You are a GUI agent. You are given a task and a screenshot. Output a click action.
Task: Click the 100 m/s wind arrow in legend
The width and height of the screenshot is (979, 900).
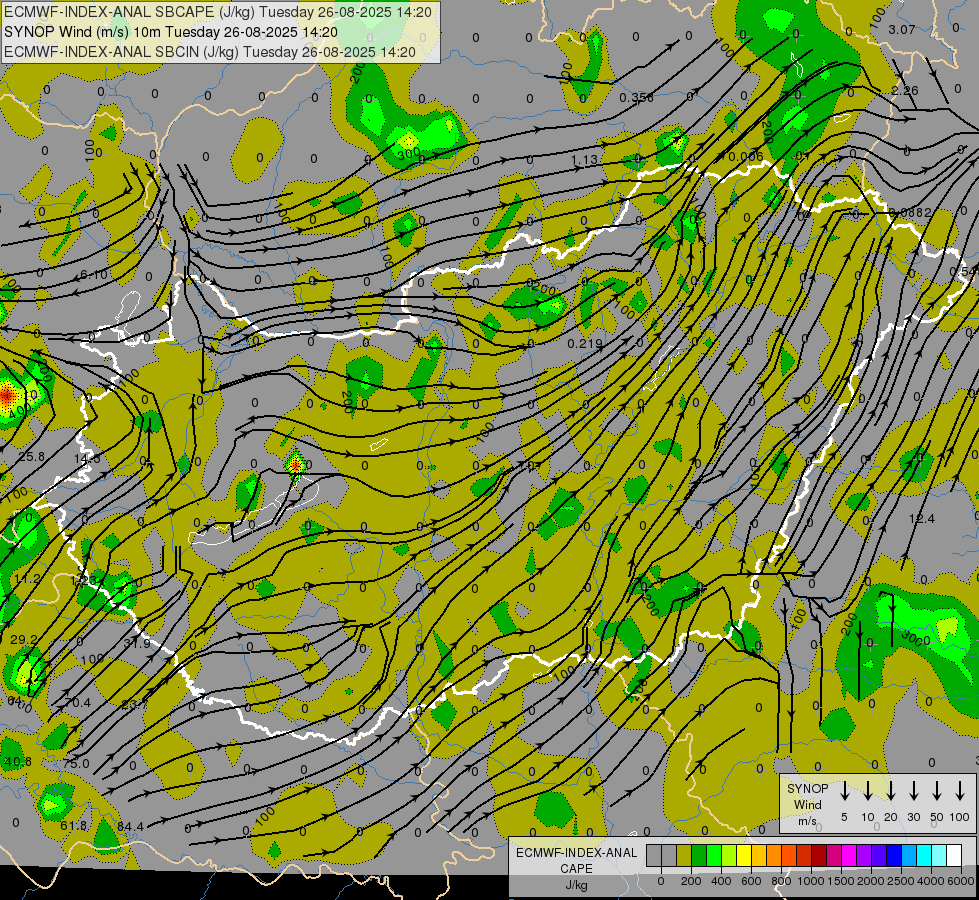pos(960,791)
